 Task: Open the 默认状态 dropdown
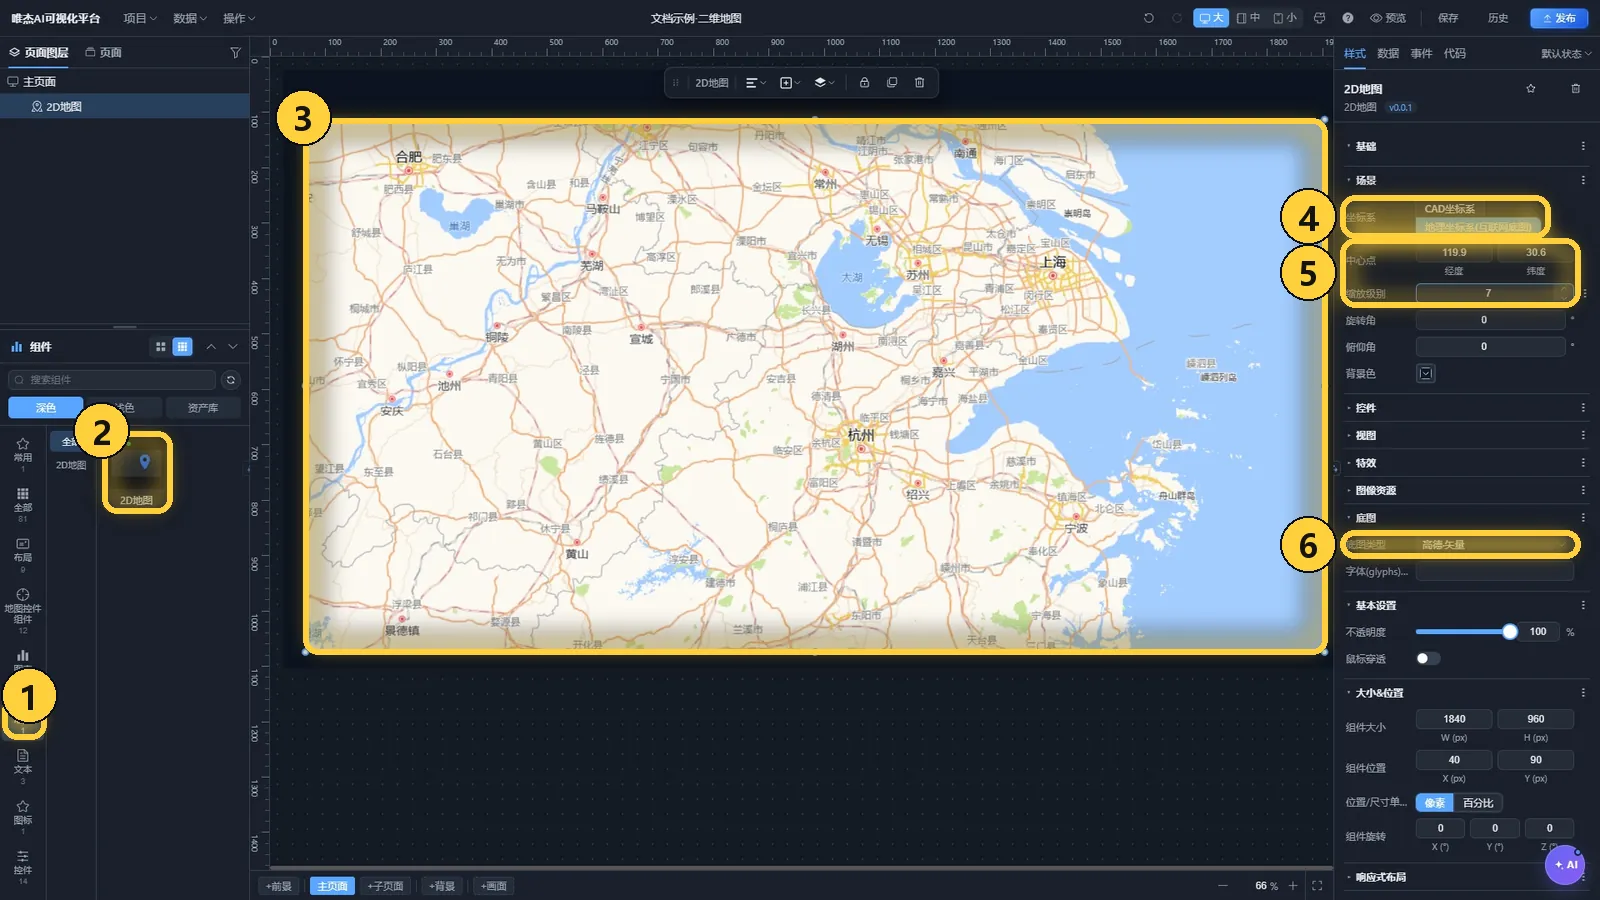click(1565, 54)
